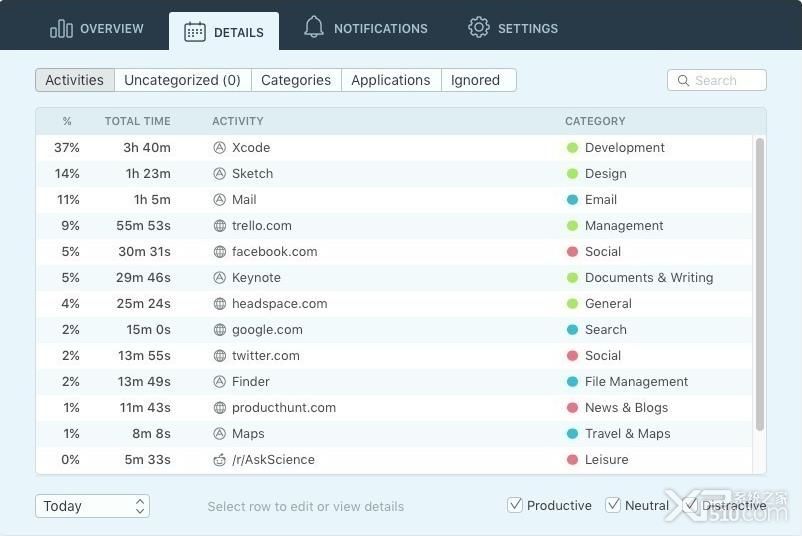Click the globe icon next to facebook.com
This screenshot has height=536, width=802.
[219, 252]
